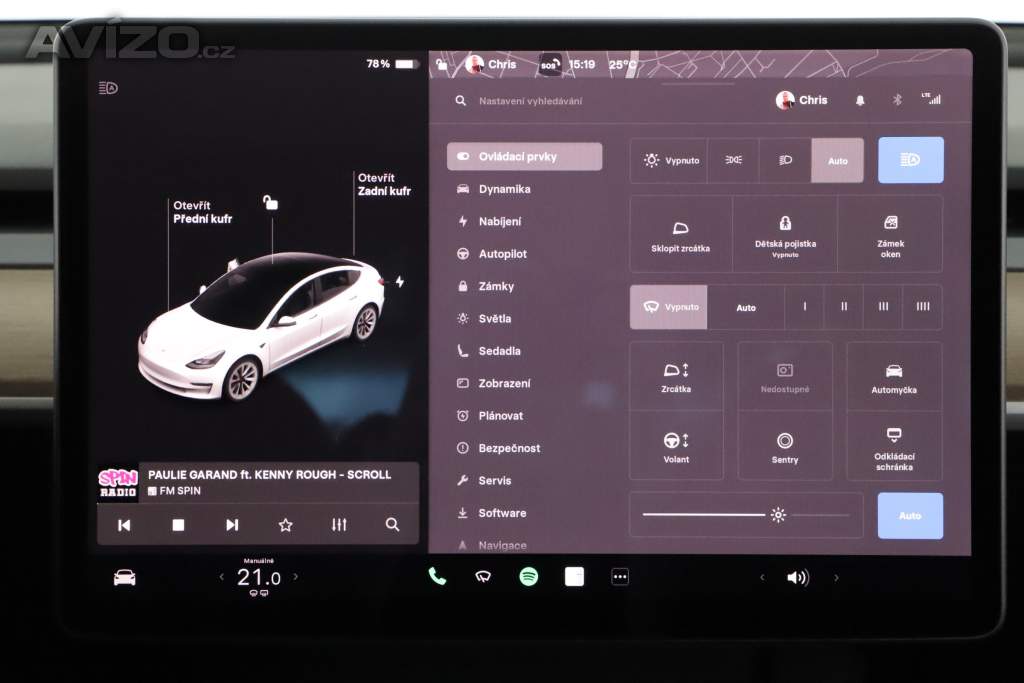This screenshot has height=683, width=1024.
Task: Select wiper speed I
Action: [x=805, y=307]
